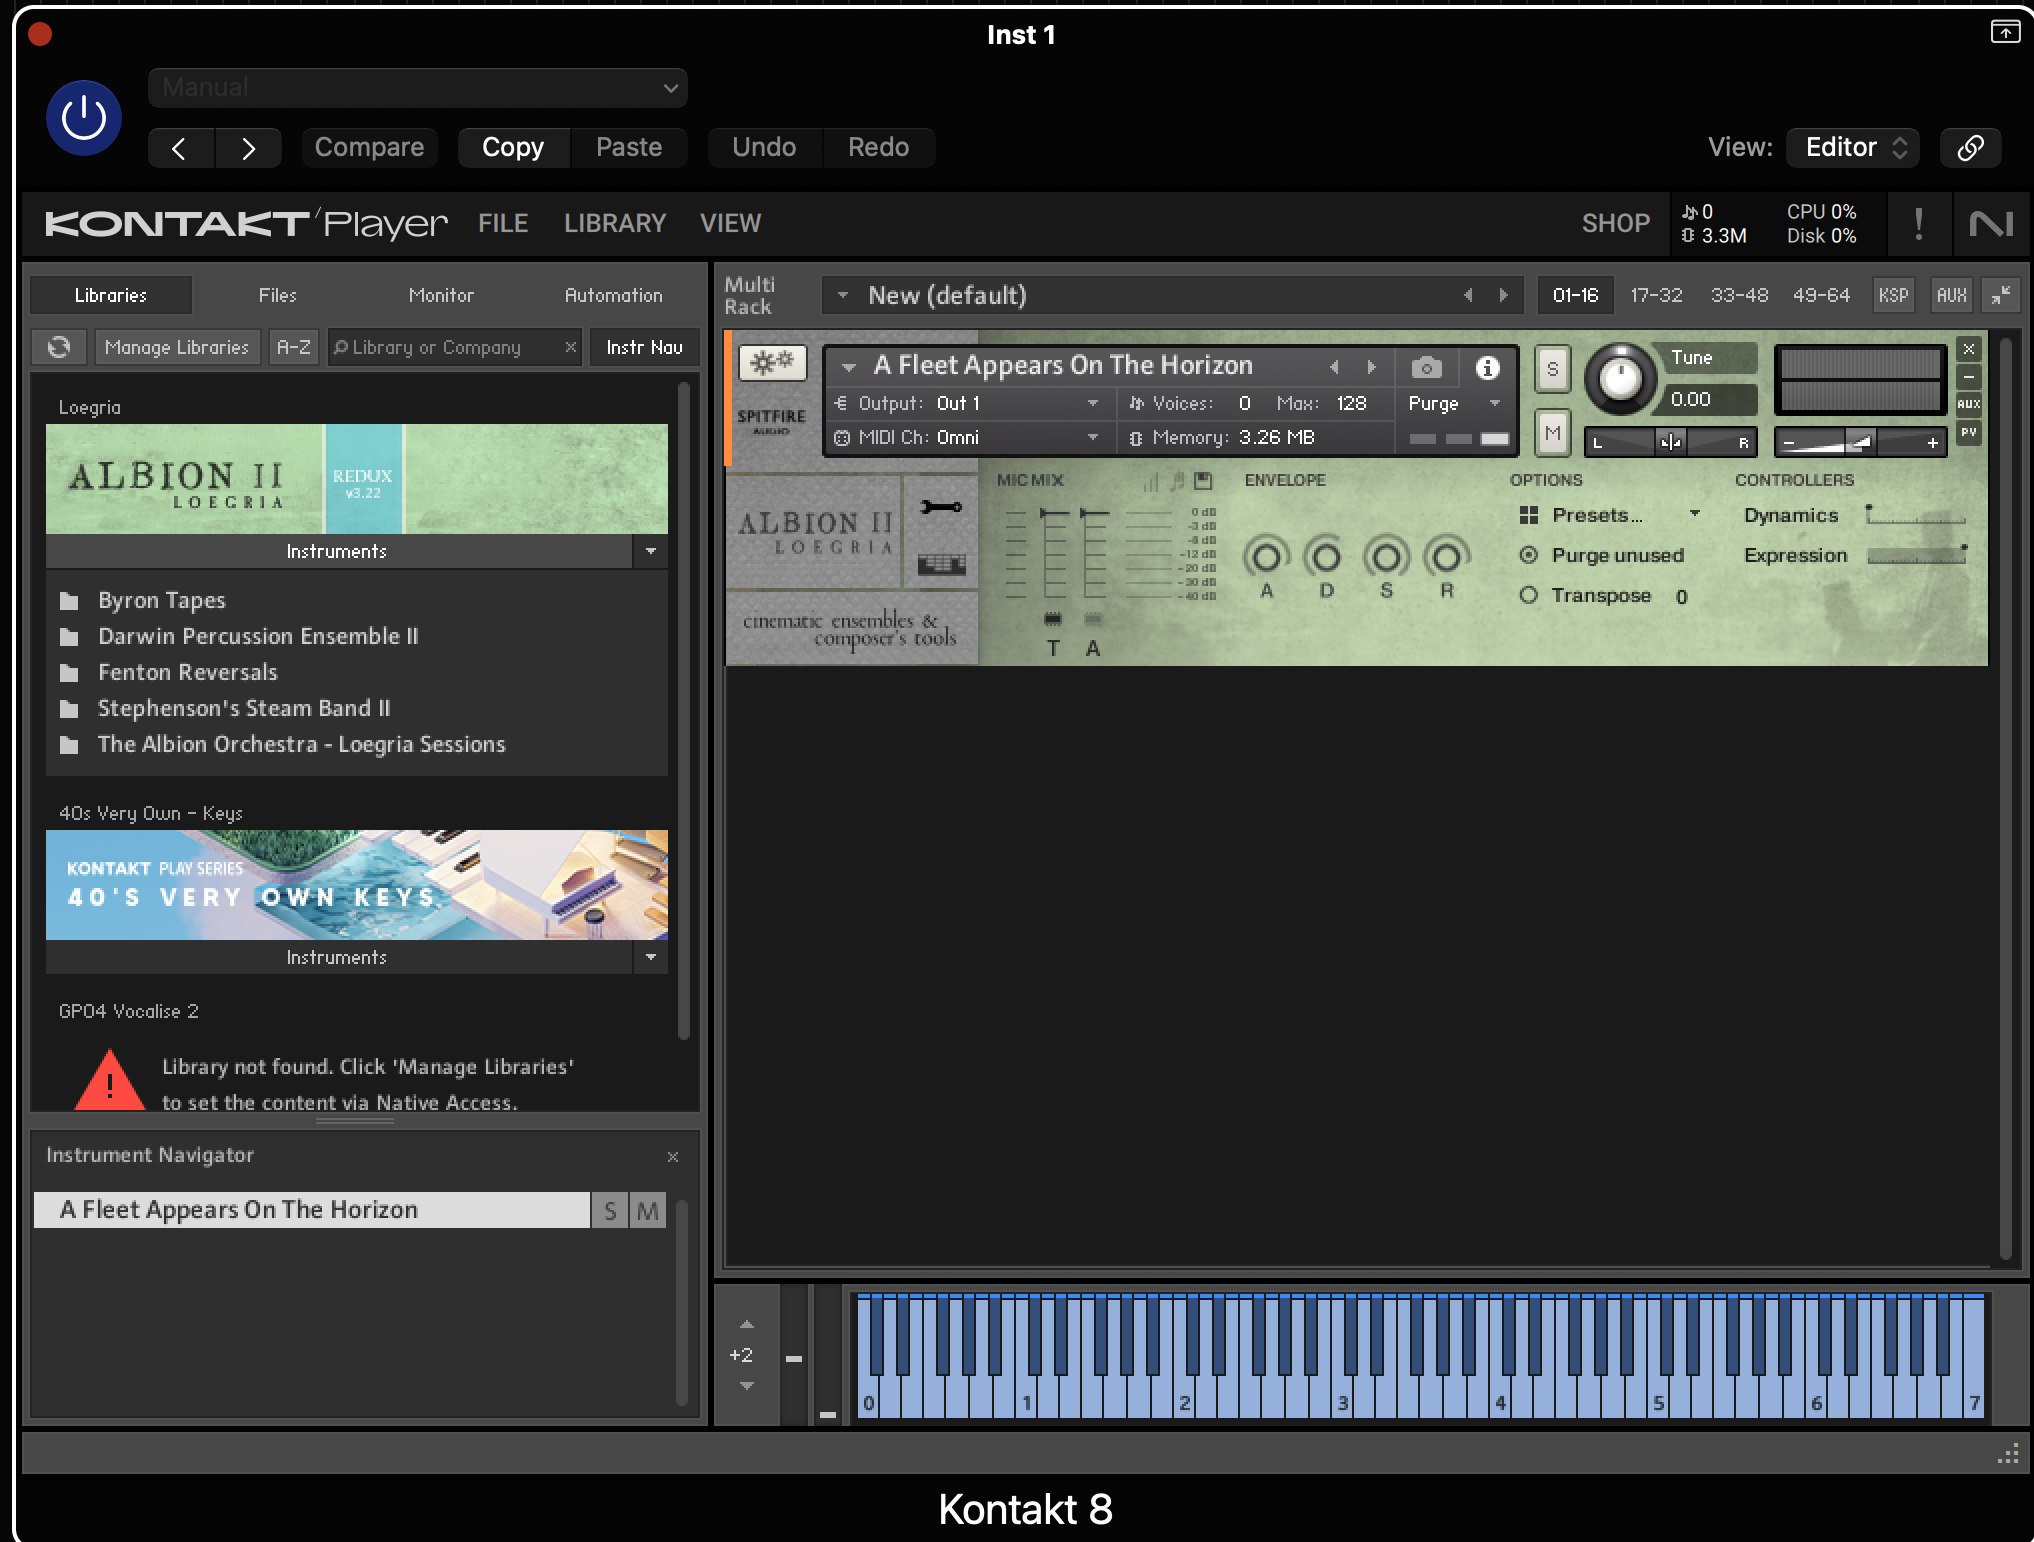Go to next preset arrow
This screenshot has height=1542, width=2034.
pos(248,148)
